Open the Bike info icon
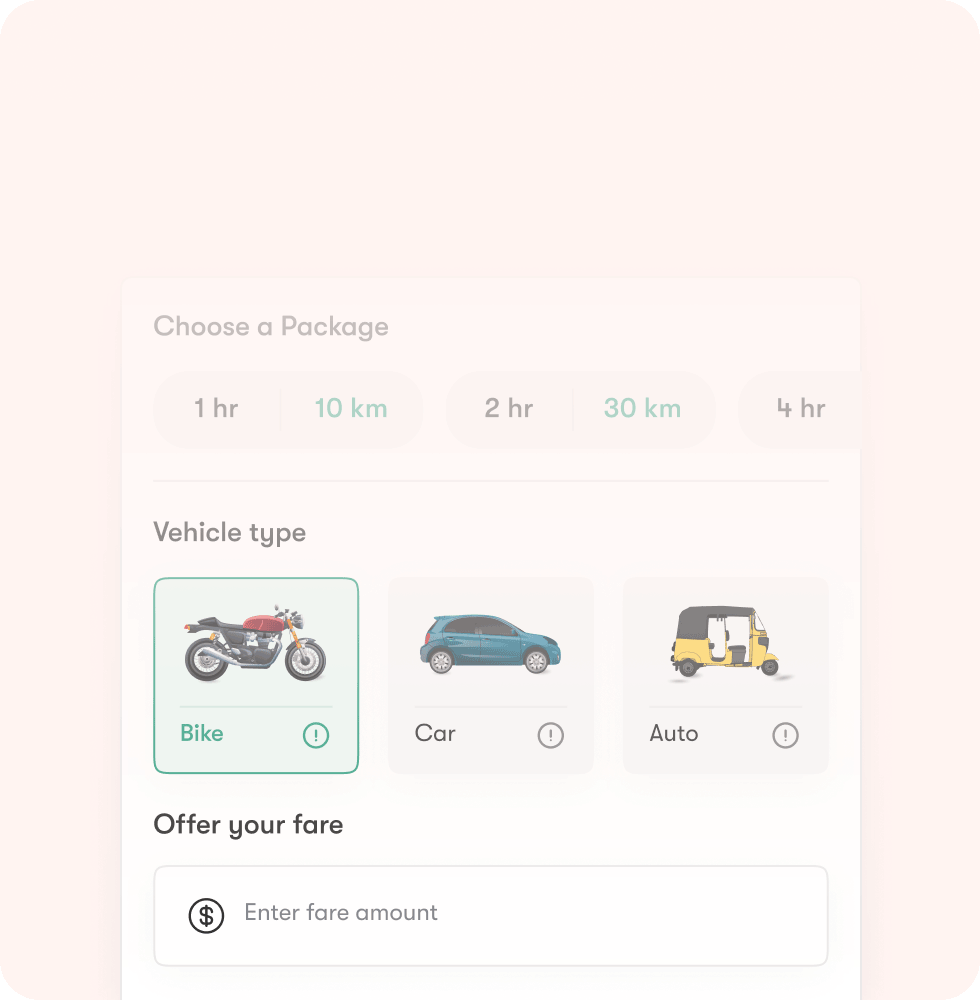 316,735
